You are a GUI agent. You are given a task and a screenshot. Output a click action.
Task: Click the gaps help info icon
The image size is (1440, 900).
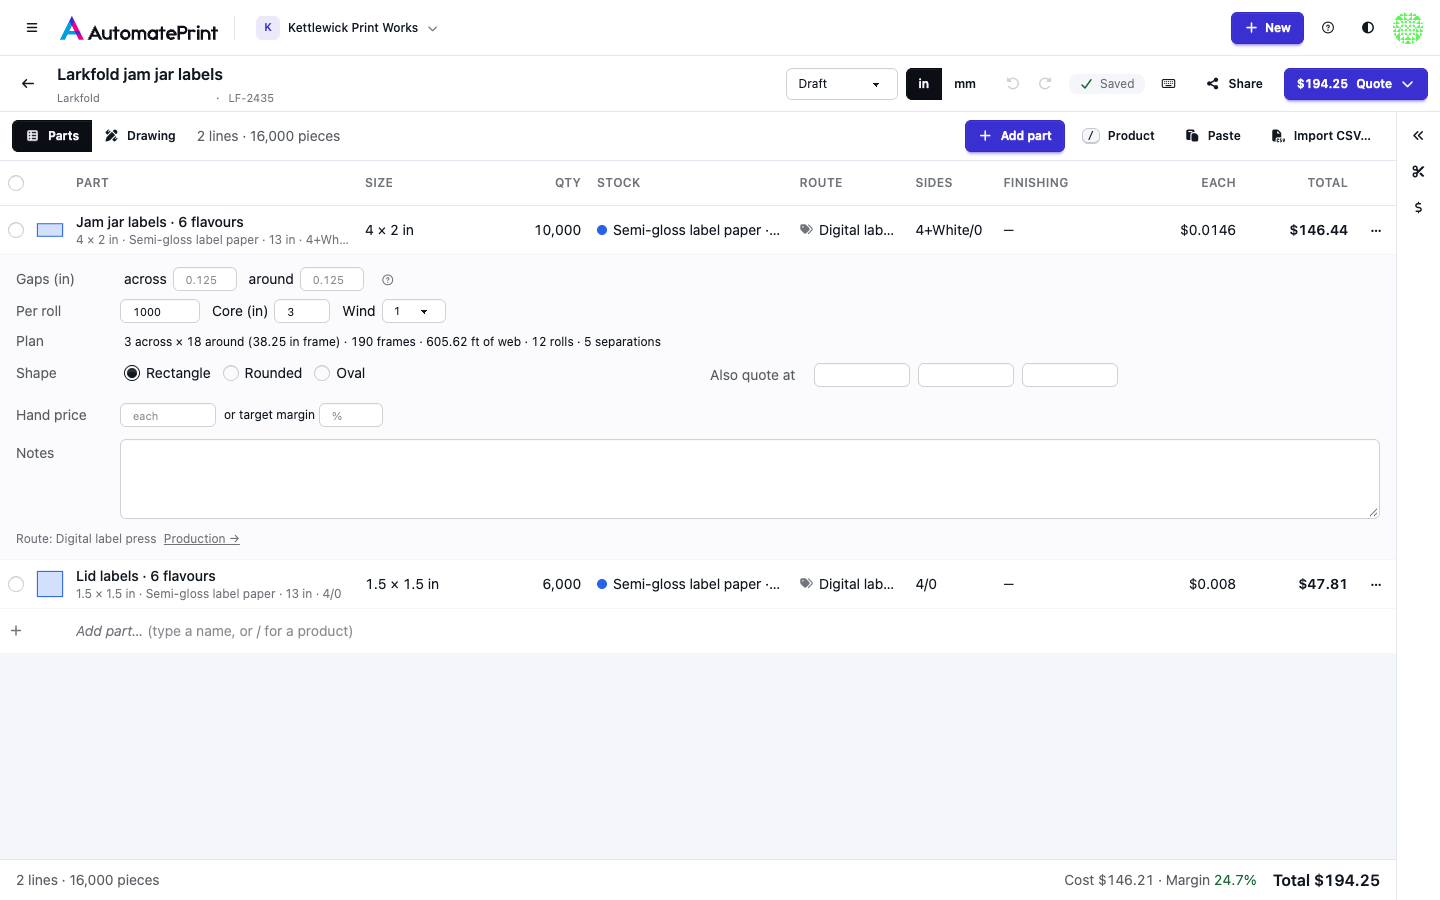388,280
